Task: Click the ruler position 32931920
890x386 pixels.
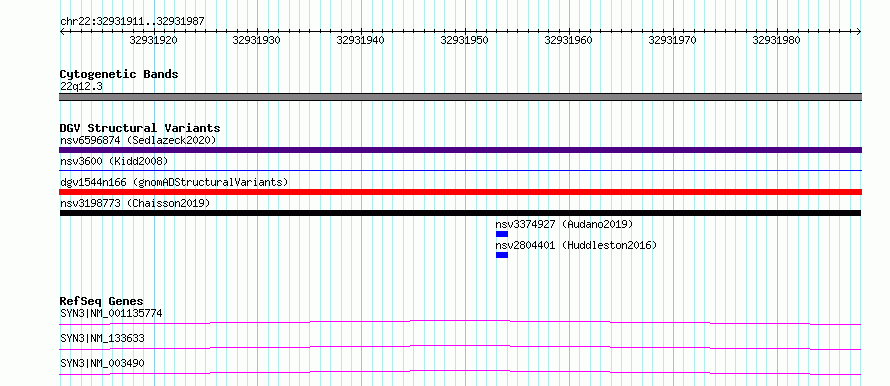Action: click(x=153, y=40)
